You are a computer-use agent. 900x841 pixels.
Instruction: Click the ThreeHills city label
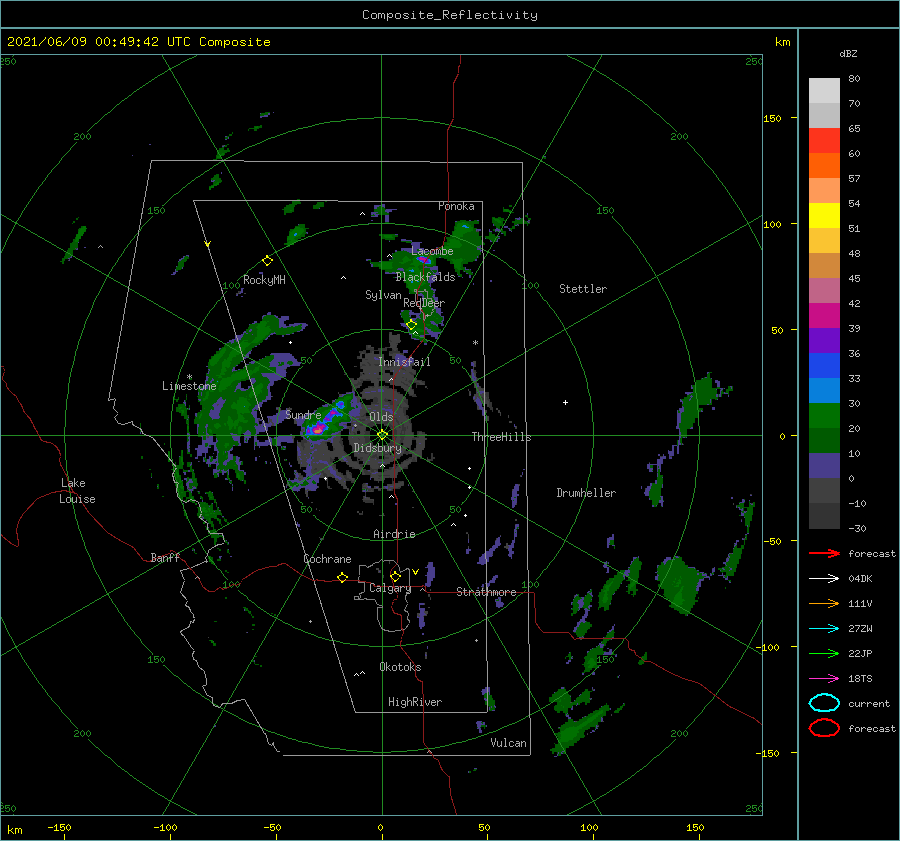501,437
